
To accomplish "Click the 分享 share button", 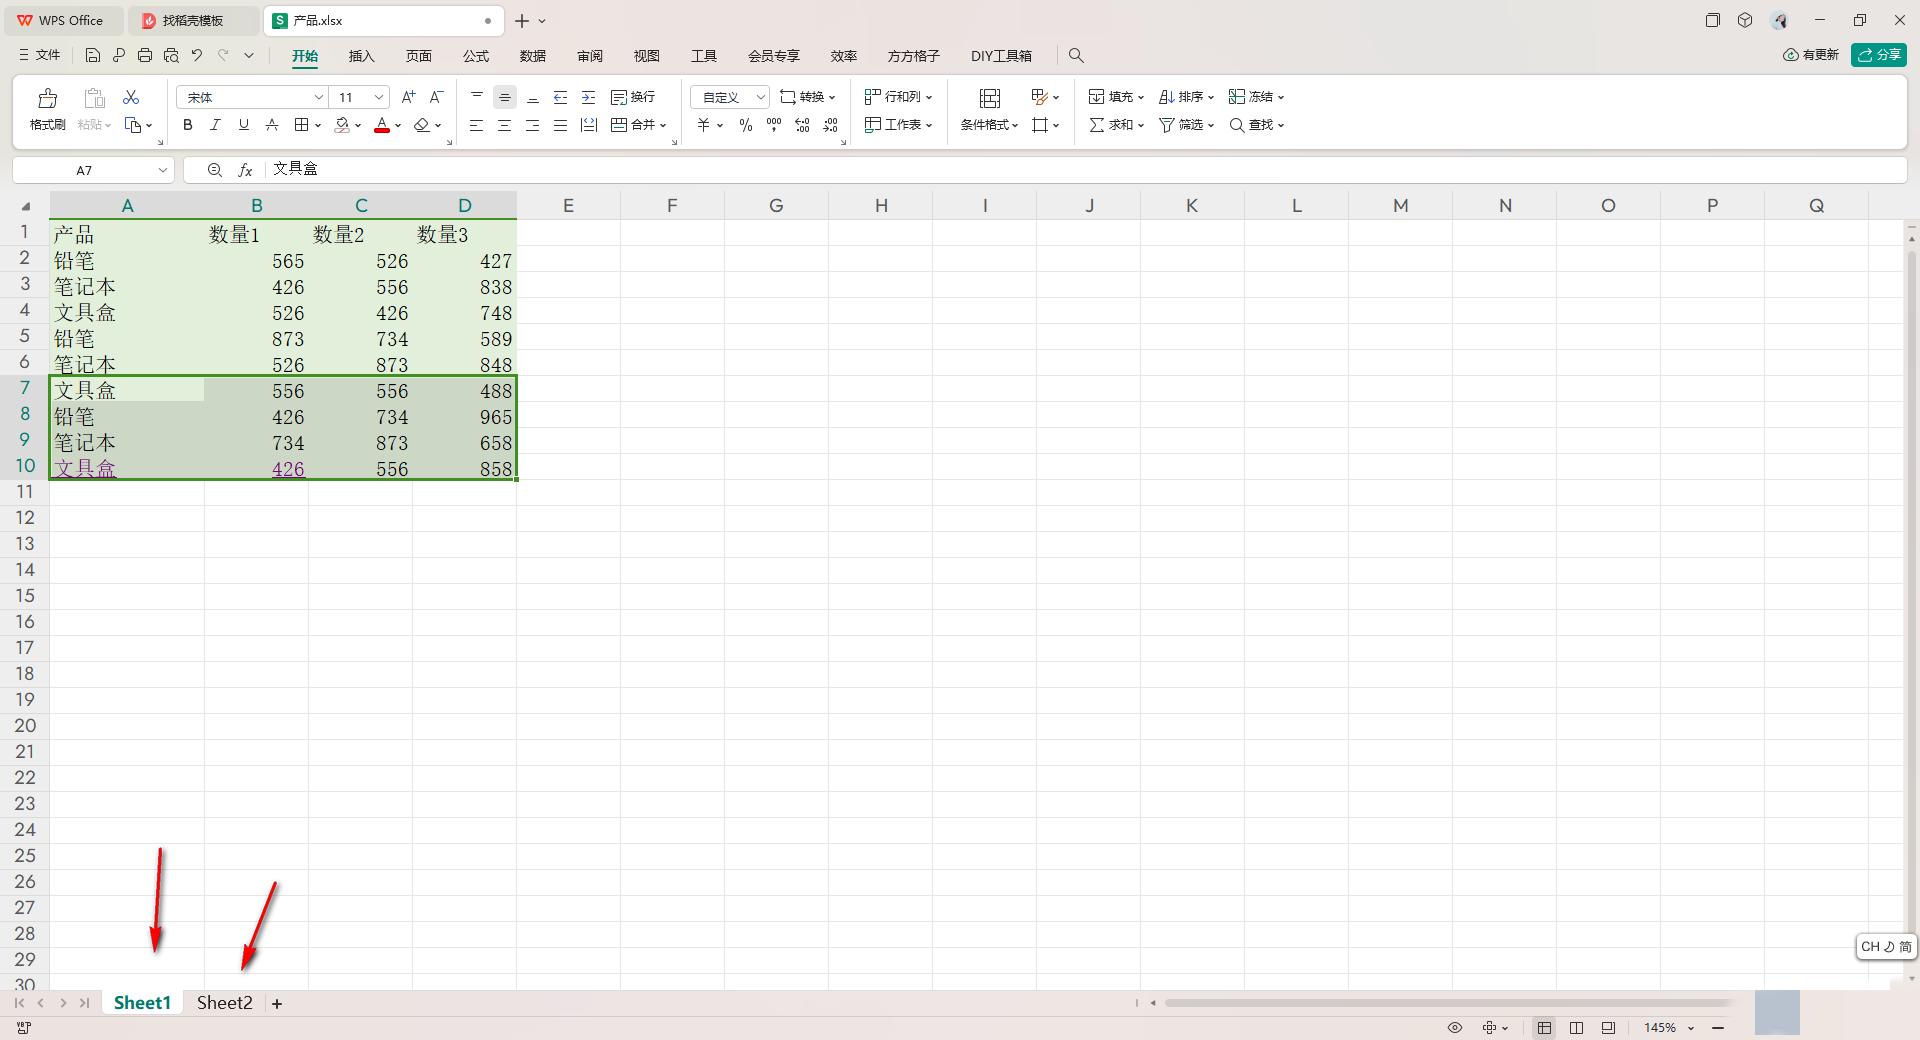I will pyautogui.click(x=1878, y=55).
